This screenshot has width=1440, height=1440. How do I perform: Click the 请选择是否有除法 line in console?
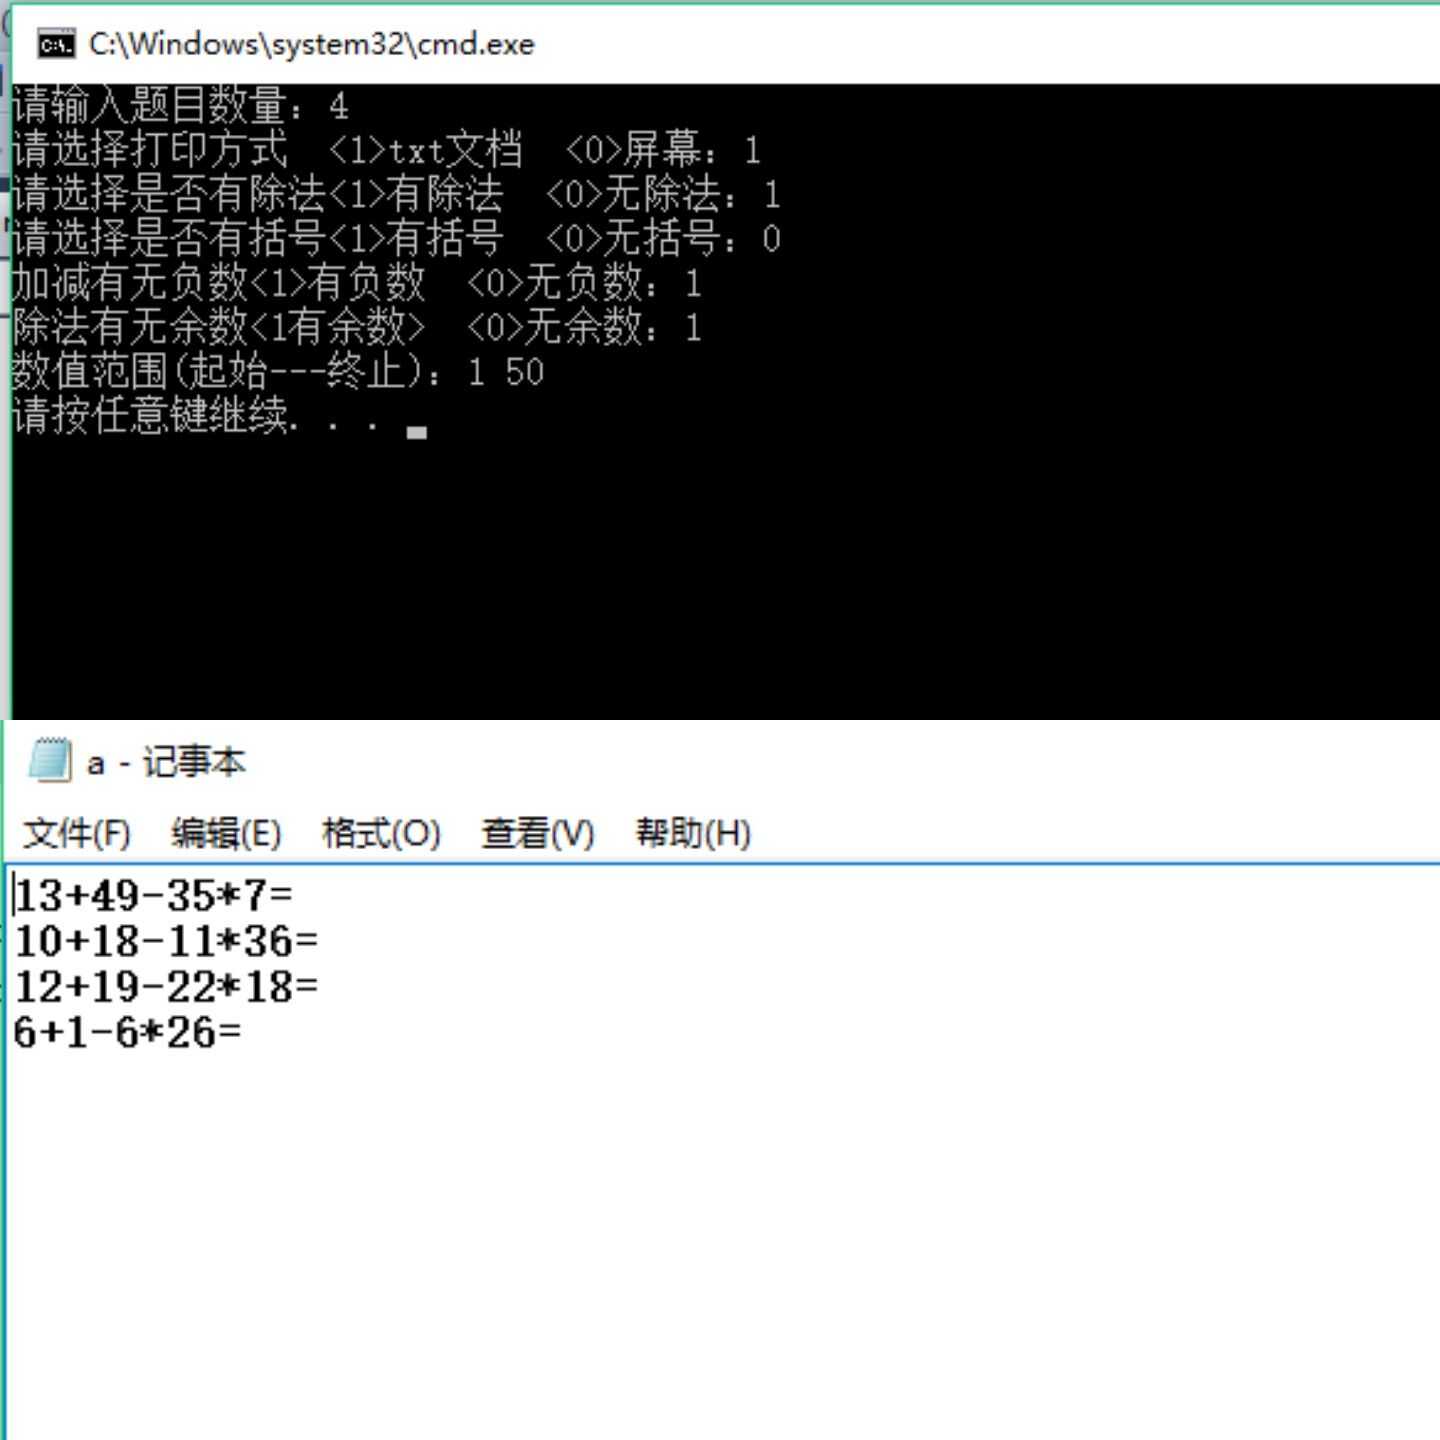coord(397,194)
